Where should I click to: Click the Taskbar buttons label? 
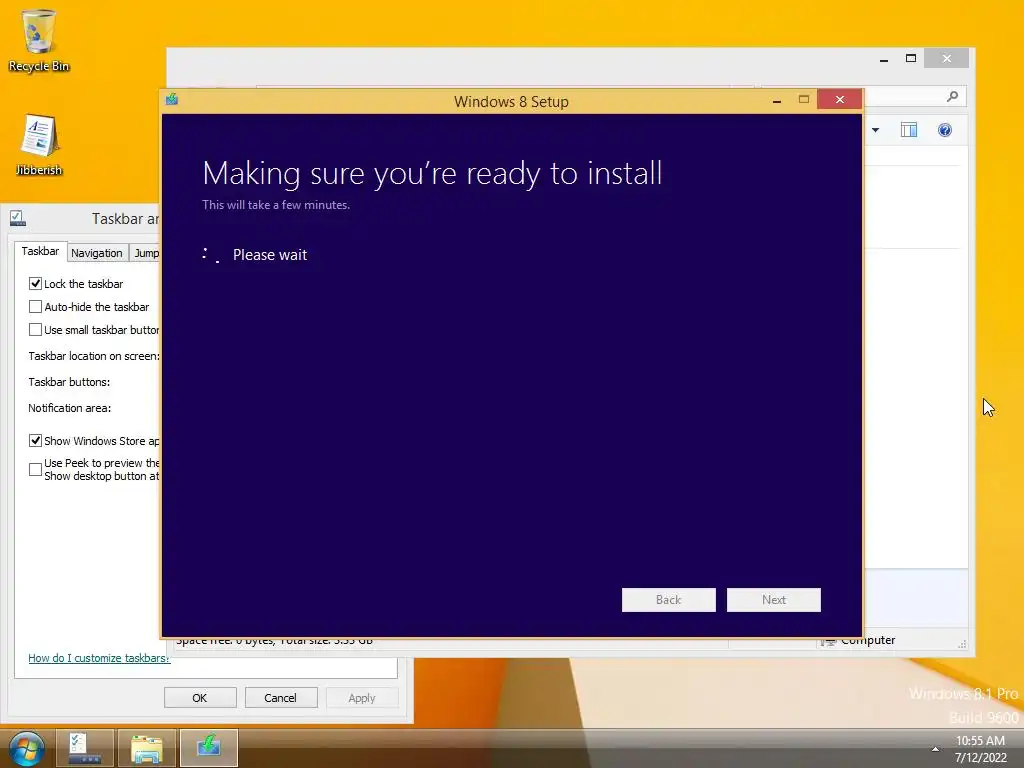pyautogui.click(x=69, y=382)
